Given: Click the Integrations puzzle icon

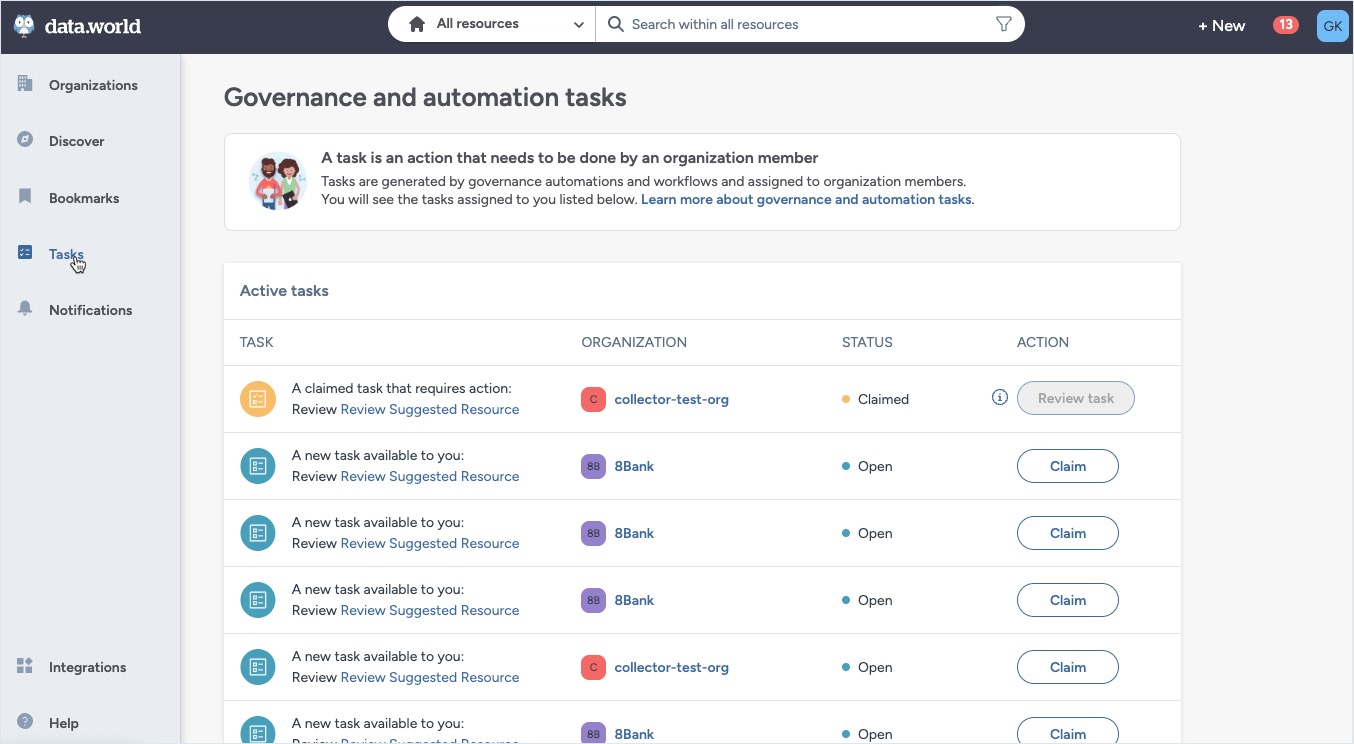Looking at the screenshot, I should (25, 666).
